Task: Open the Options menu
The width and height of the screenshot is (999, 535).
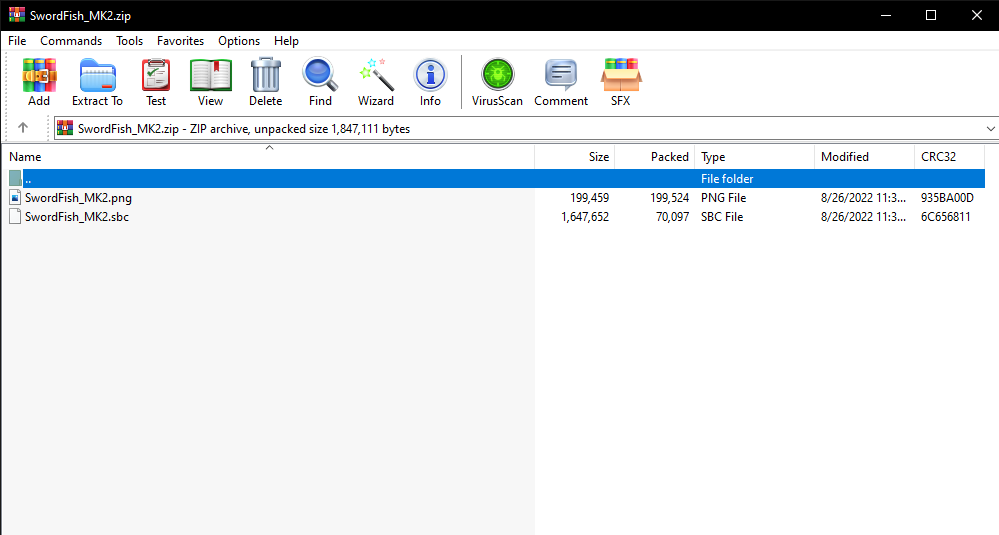Action: 239,41
